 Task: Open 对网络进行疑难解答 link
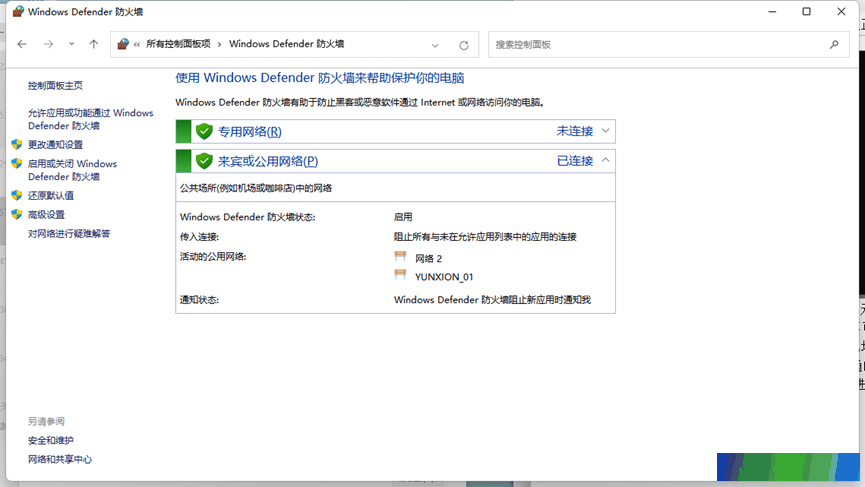point(69,234)
